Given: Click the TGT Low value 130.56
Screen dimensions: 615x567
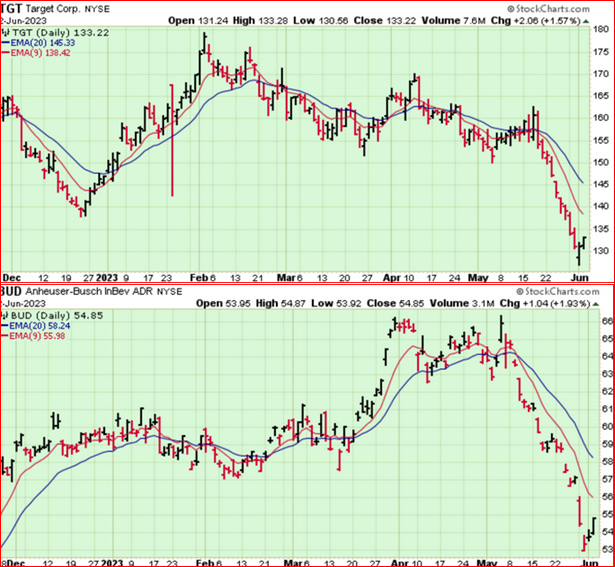Looking at the screenshot, I should 333,21.
